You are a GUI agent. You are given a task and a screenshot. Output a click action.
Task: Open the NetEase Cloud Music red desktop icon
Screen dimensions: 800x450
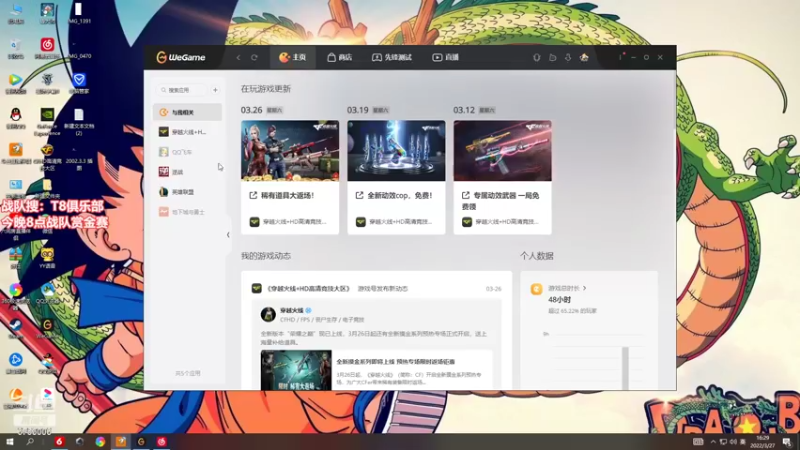click(47, 48)
